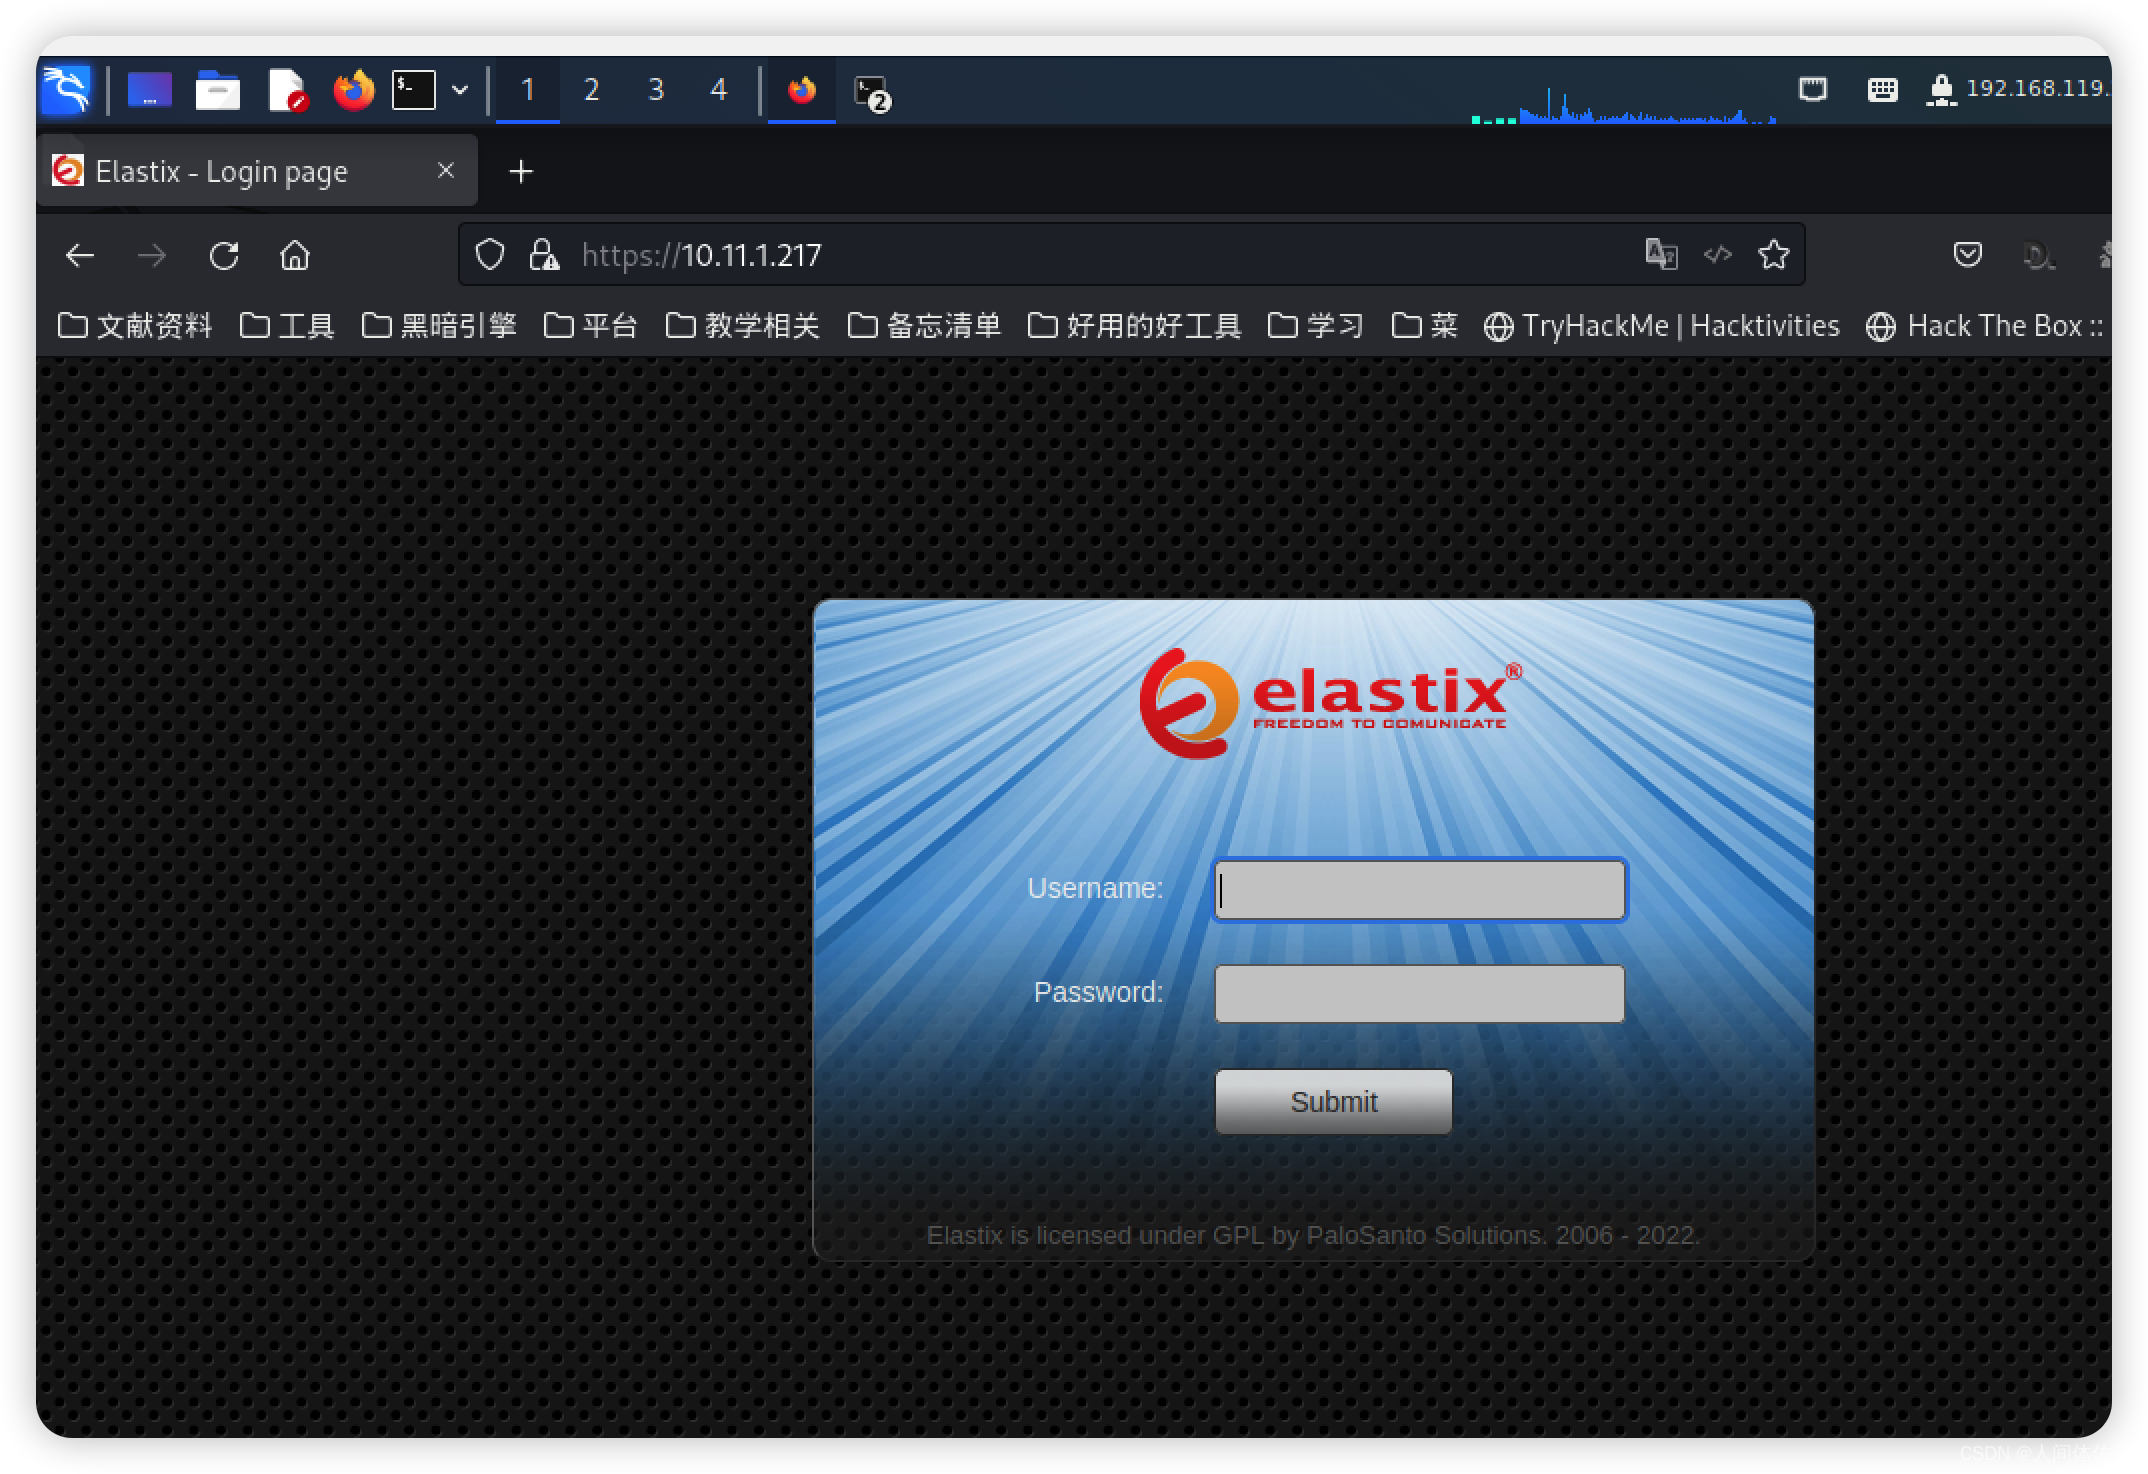Open the 学习 bookmarks folder
The image size is (2148, 1474).
(1317, 326)
